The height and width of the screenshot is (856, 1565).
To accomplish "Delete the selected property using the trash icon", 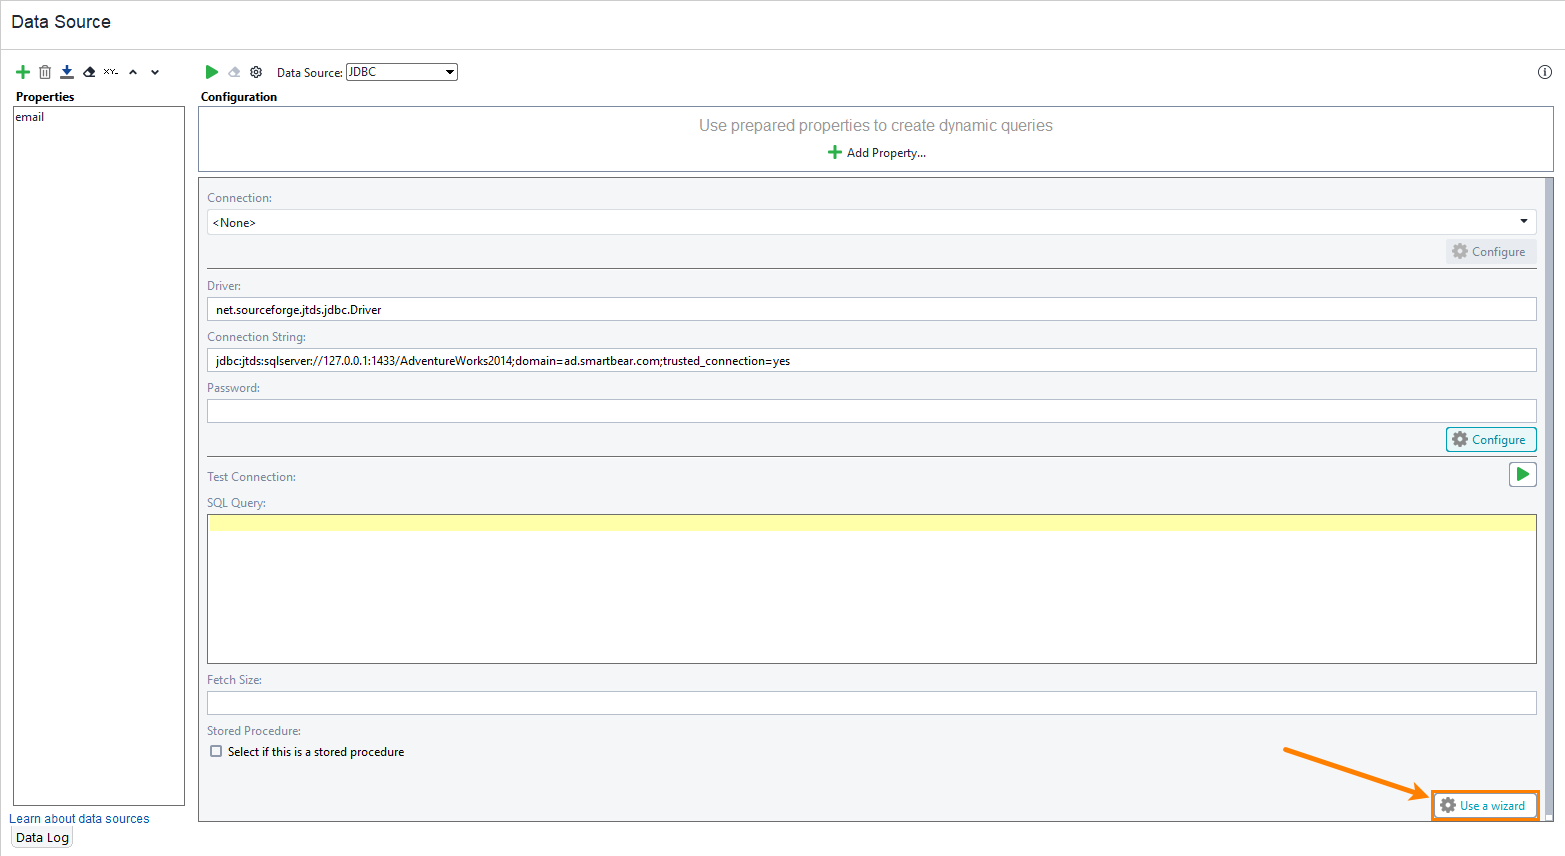I will (x=44, y=71).
